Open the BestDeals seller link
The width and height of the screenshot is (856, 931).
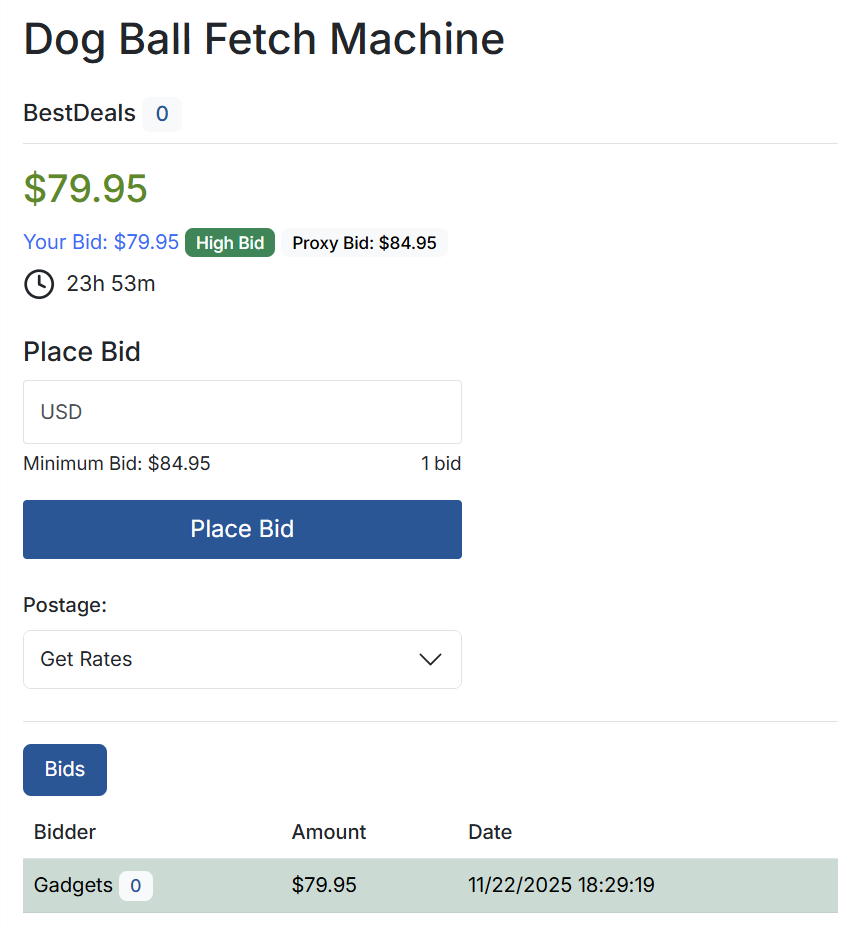pyautogui.click(x=79, y=113)
